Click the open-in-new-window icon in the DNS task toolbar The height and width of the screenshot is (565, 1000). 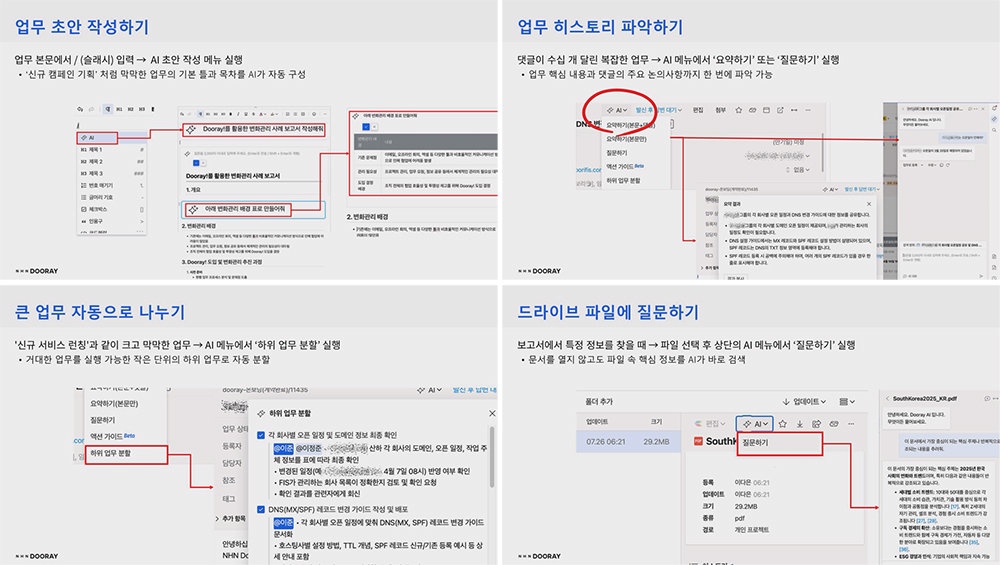tap(780, 110)
